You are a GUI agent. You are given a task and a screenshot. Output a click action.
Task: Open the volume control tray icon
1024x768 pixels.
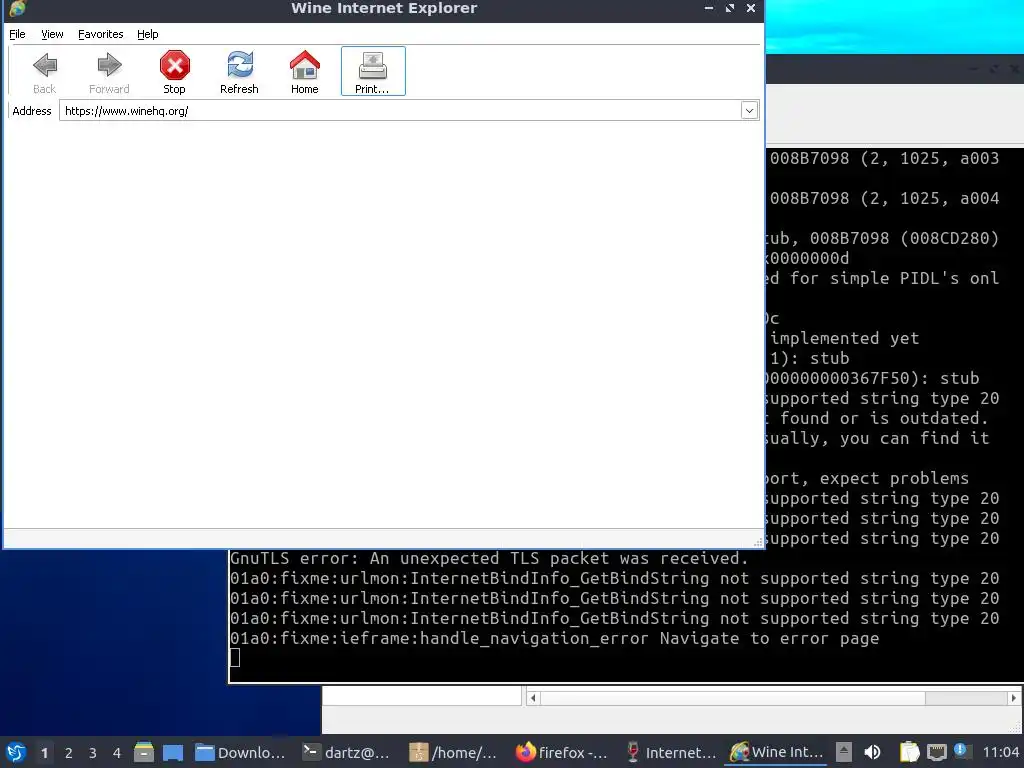pos(872,752)
